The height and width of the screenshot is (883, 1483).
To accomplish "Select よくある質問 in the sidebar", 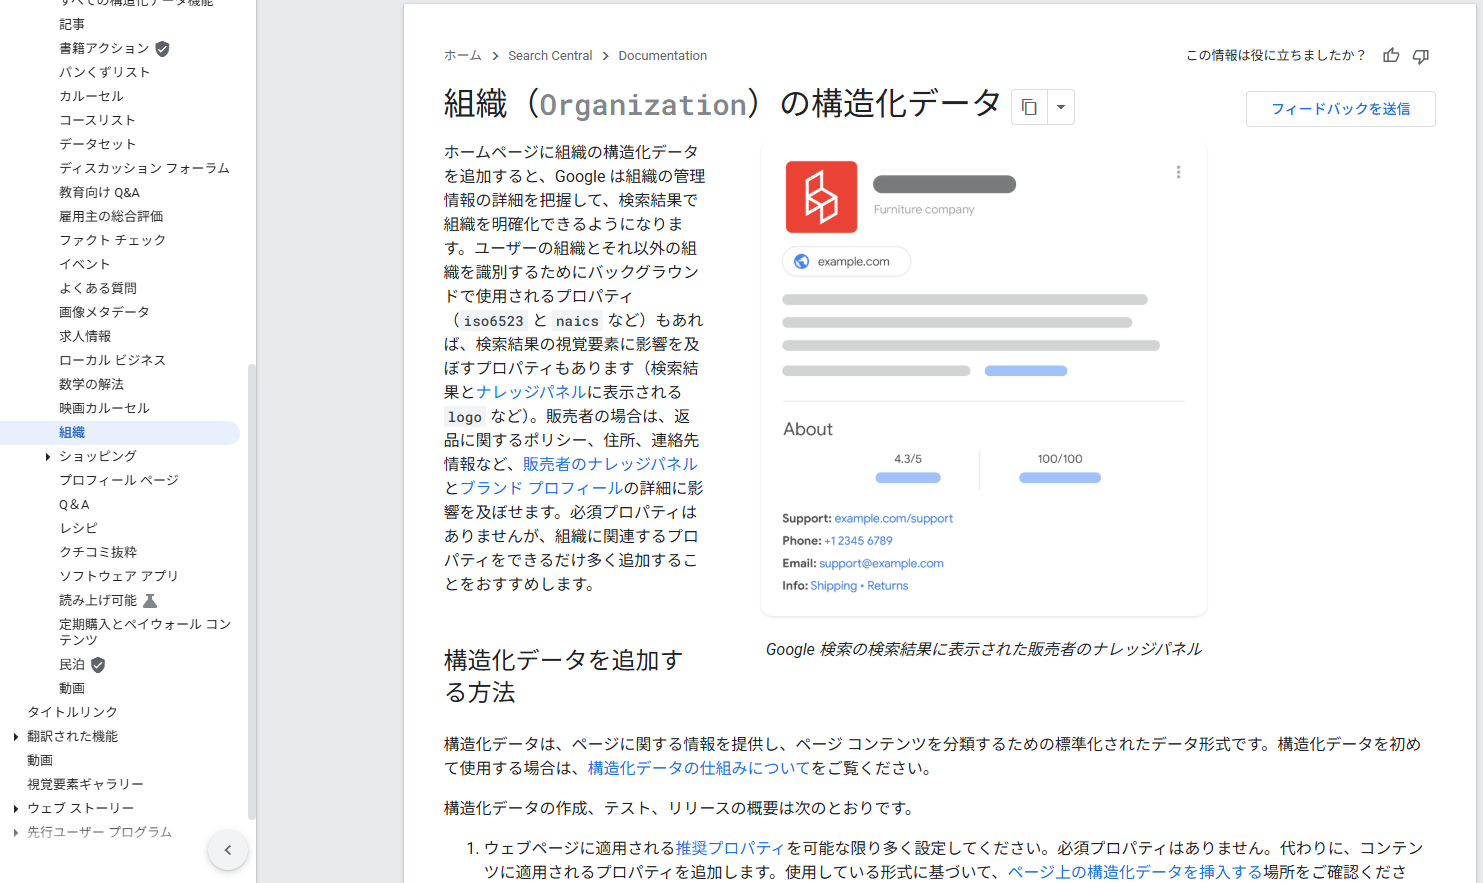I will tap(98, 288).
